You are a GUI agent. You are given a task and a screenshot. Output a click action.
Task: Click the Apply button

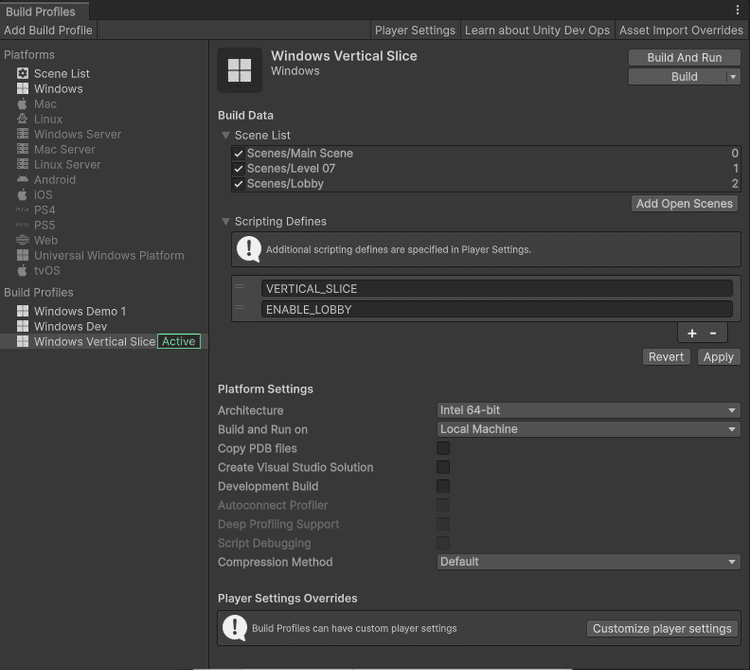(718, 357)
